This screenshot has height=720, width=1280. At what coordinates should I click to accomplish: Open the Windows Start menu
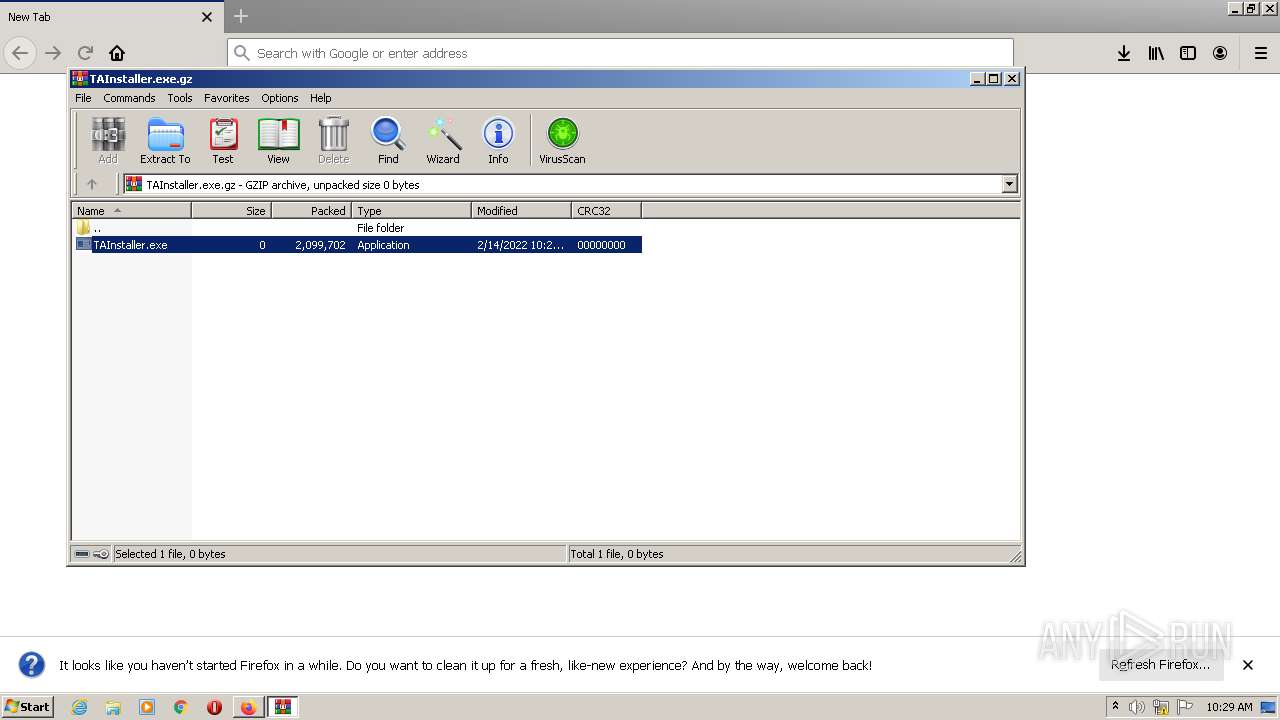[27, 706]
